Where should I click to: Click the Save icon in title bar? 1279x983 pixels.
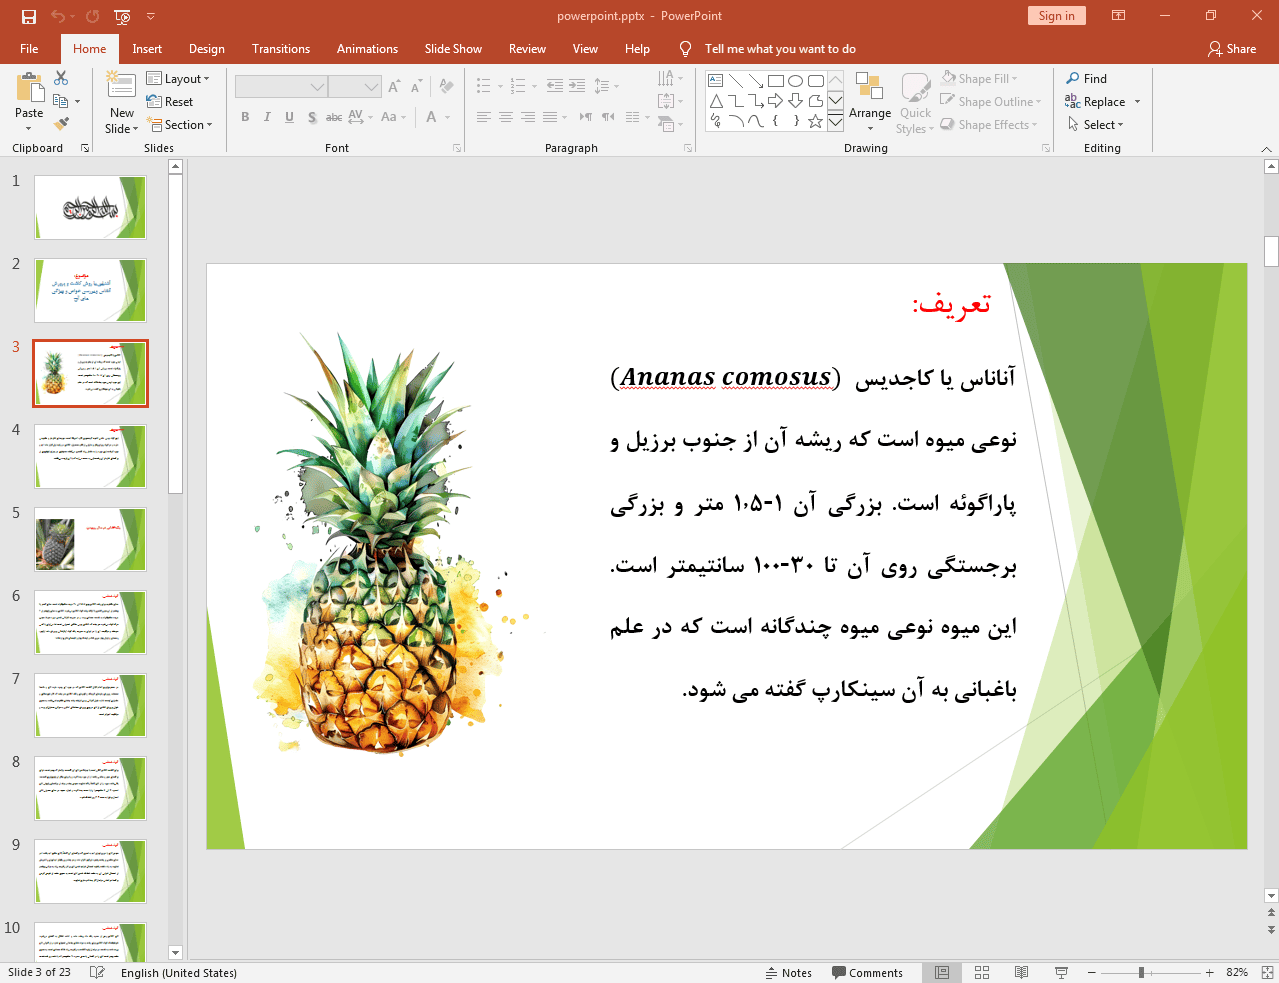[28, 16]
